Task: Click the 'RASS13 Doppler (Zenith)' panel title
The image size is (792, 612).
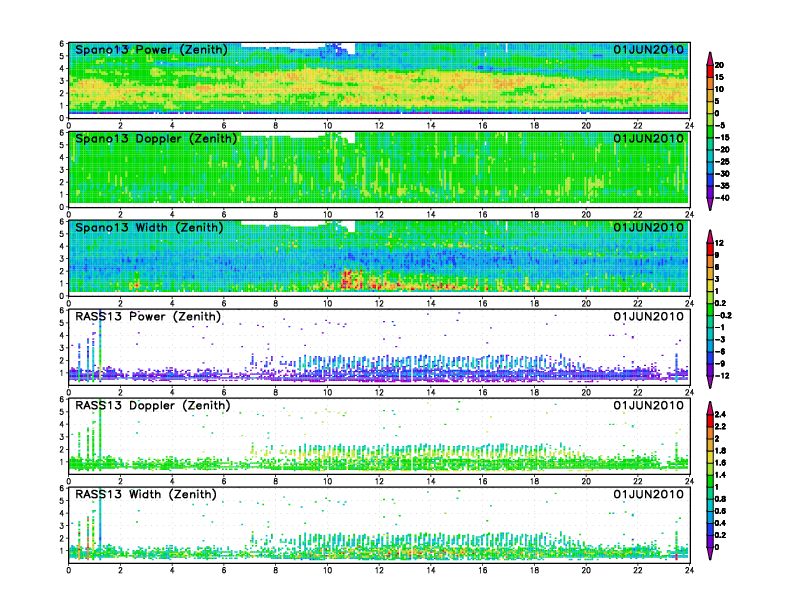Action: [x=153, y=405]
